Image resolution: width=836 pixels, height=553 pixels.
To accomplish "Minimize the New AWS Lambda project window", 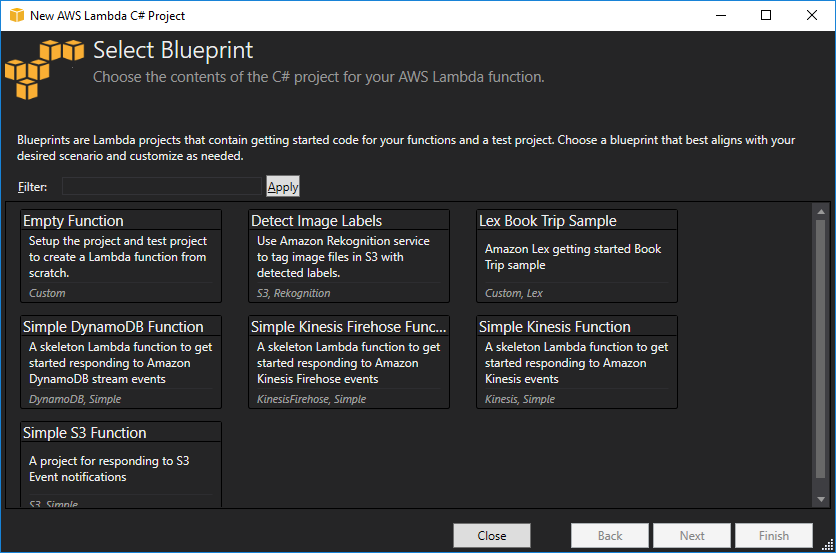I will pyautogui.click(x=720, y=15).
